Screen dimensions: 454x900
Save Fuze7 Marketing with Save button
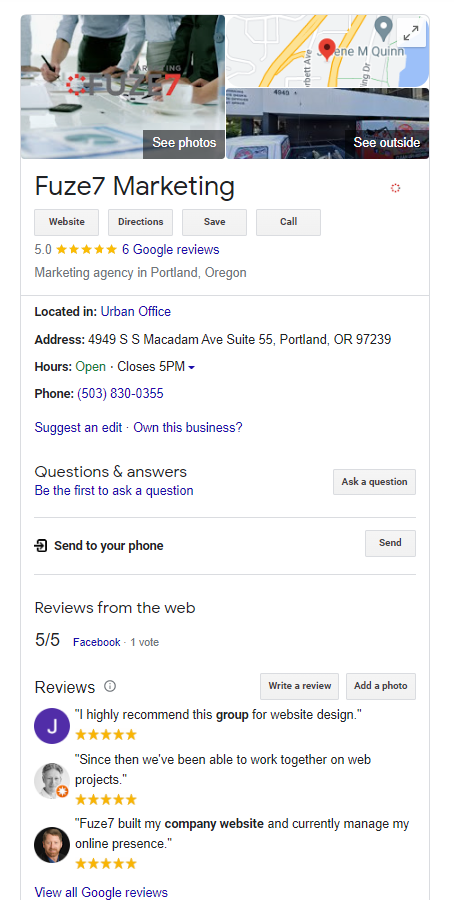[x=215, y=222]
